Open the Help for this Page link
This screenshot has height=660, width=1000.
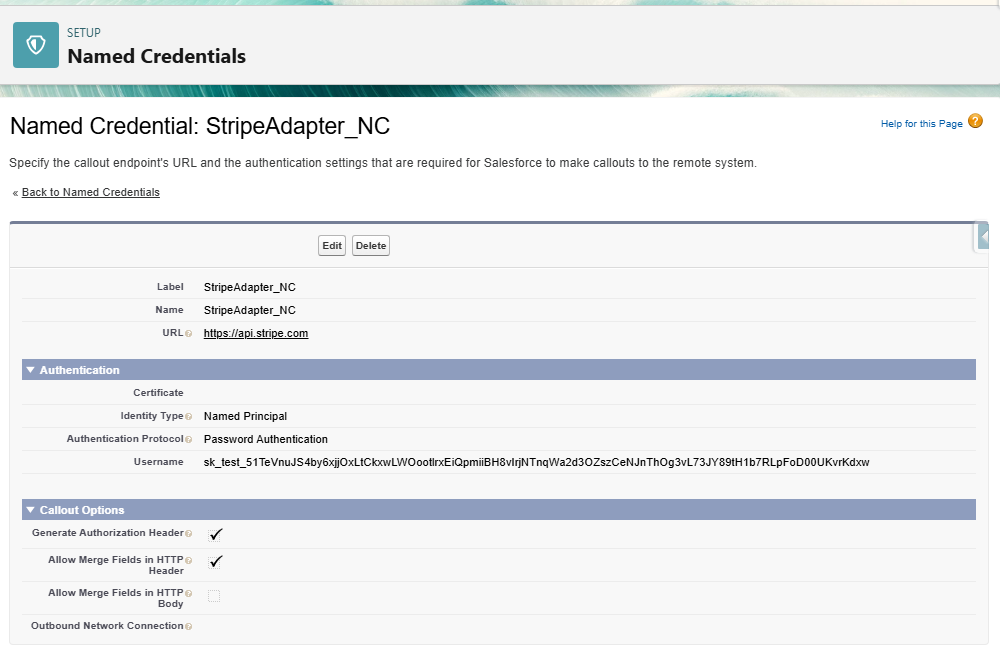922,124
